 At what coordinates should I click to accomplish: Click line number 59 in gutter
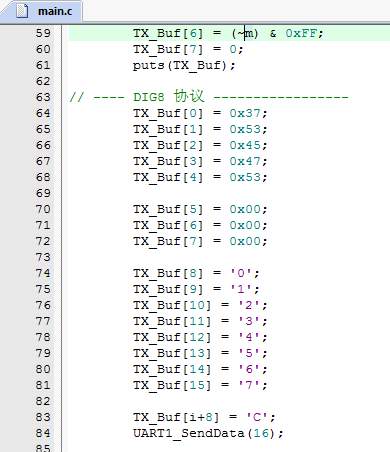(43, 33)
